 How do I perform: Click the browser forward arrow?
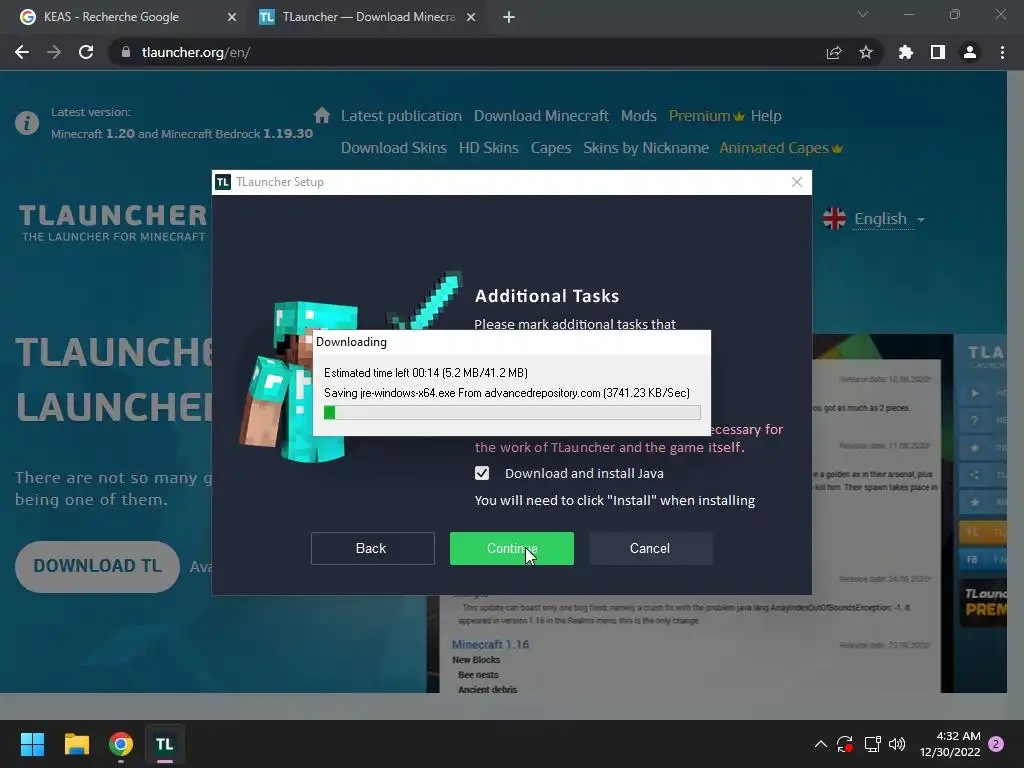(54, 52)
